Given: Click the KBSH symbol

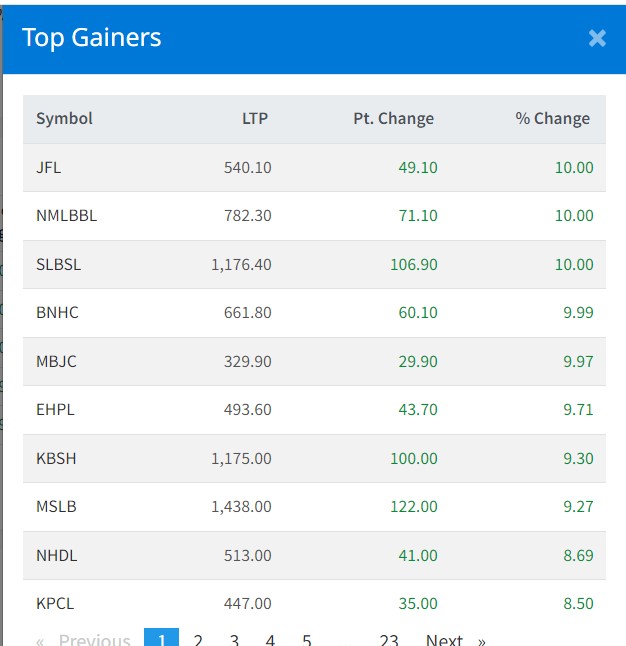Looking at the screenshot, I should coord(56,458).
